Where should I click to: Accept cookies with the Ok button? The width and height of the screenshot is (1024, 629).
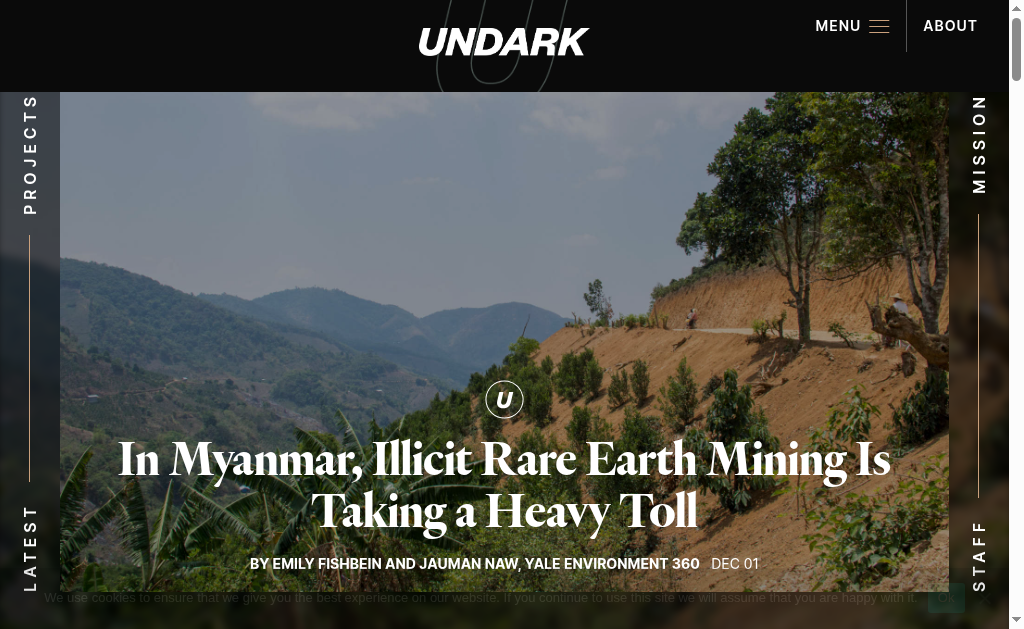[946, 598]
